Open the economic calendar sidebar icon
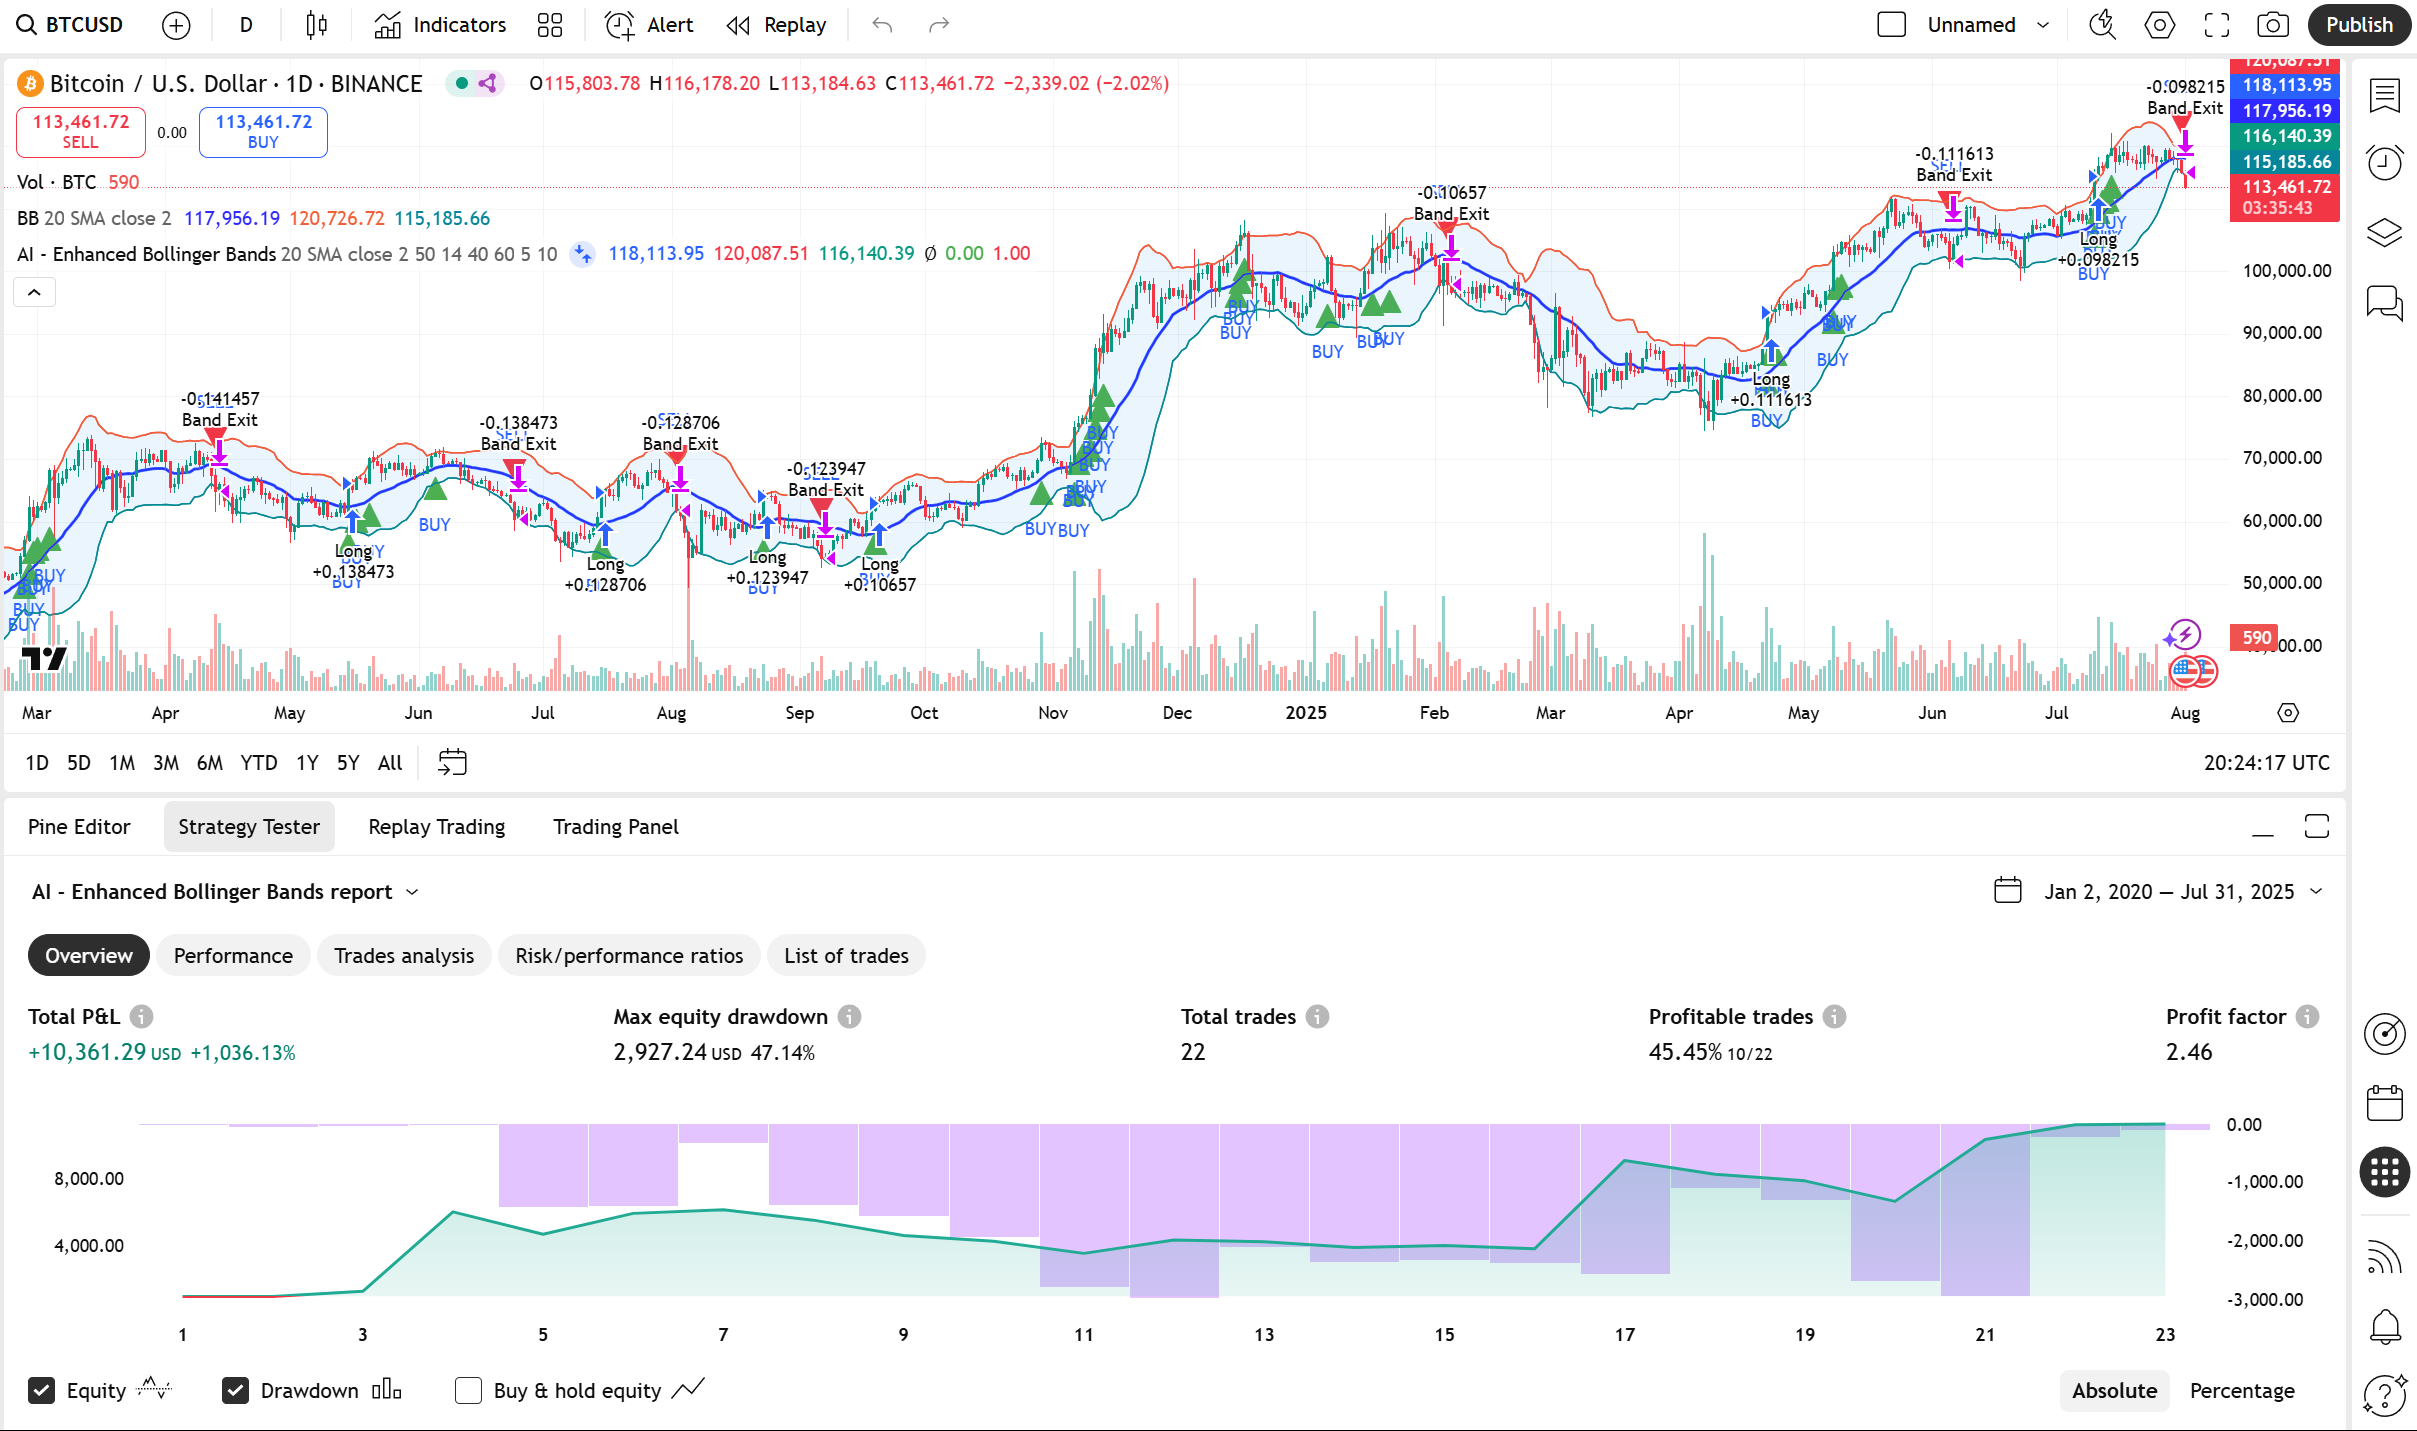This screenshot has width=2417, height=1431. pos(2385,1103)
